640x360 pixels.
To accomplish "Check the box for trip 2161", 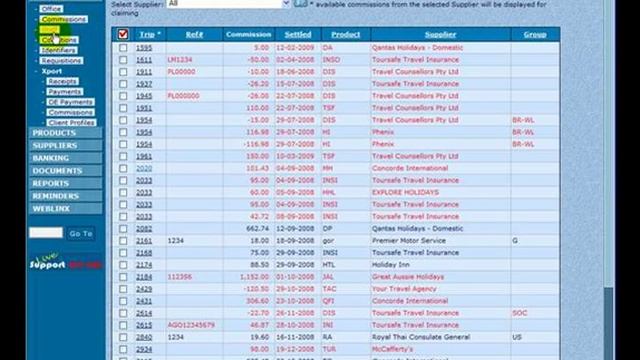I will coord(123,241).
